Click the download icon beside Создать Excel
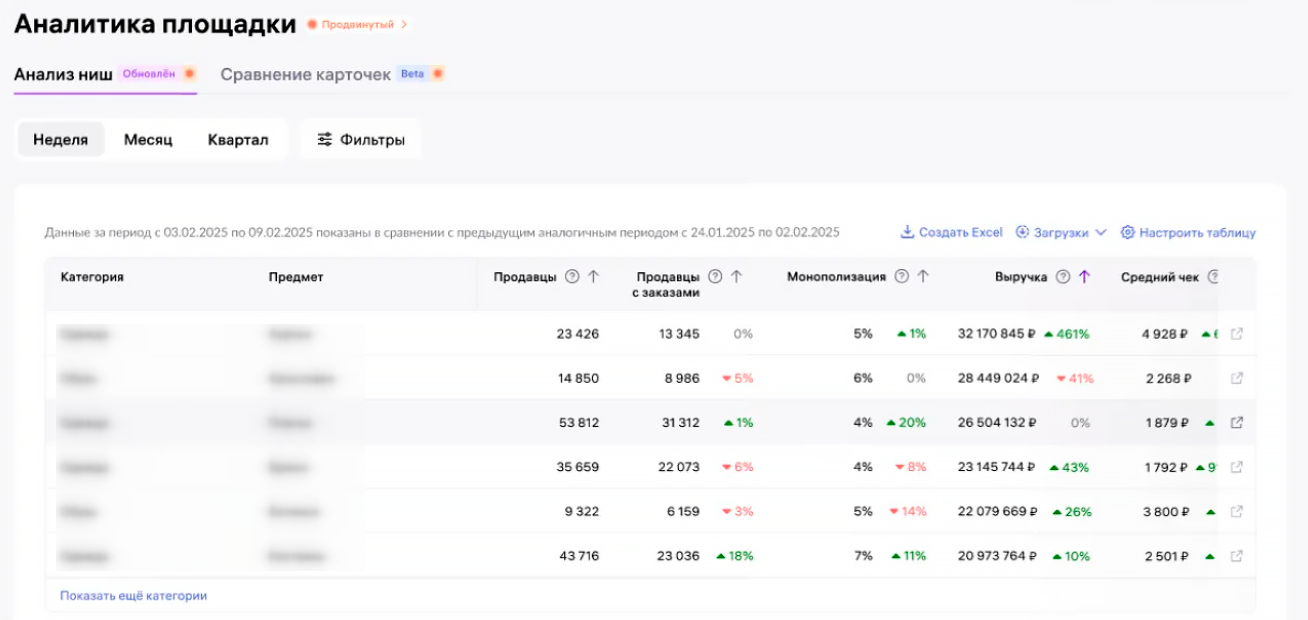Screen dimensions: 1308x620 908,231
